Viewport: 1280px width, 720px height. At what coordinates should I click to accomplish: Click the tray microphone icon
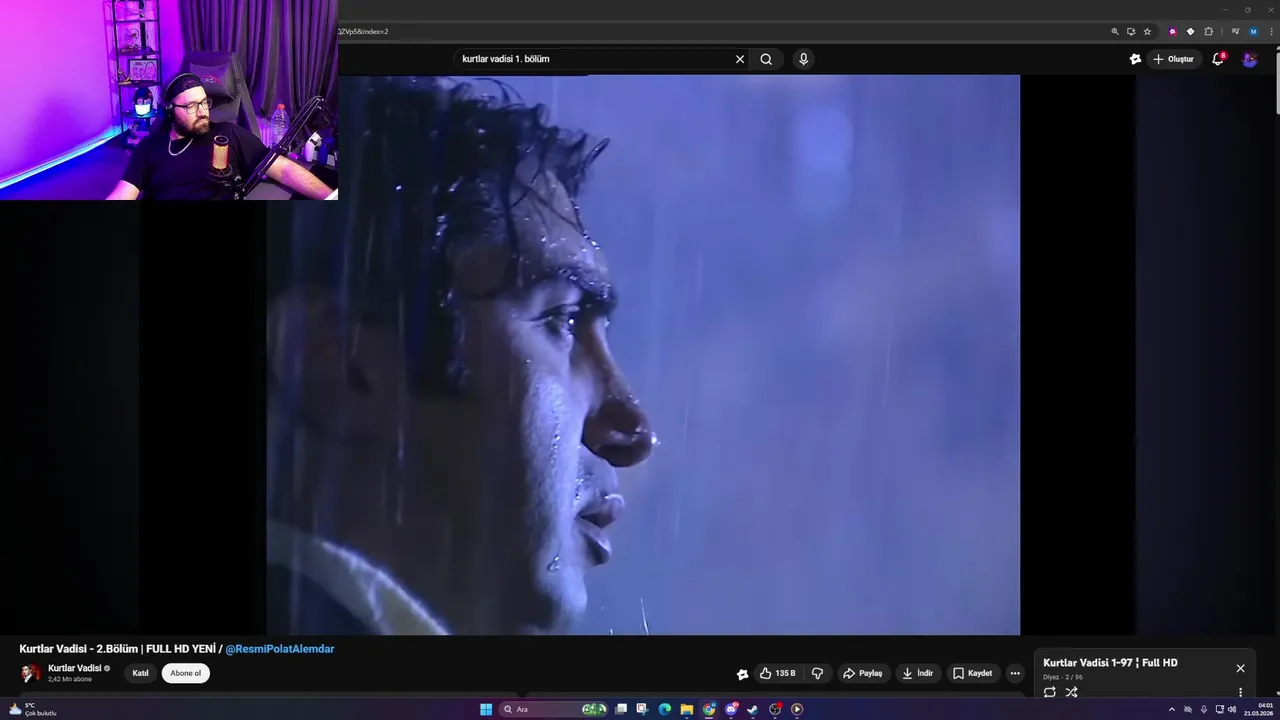tap(1204, 709)
